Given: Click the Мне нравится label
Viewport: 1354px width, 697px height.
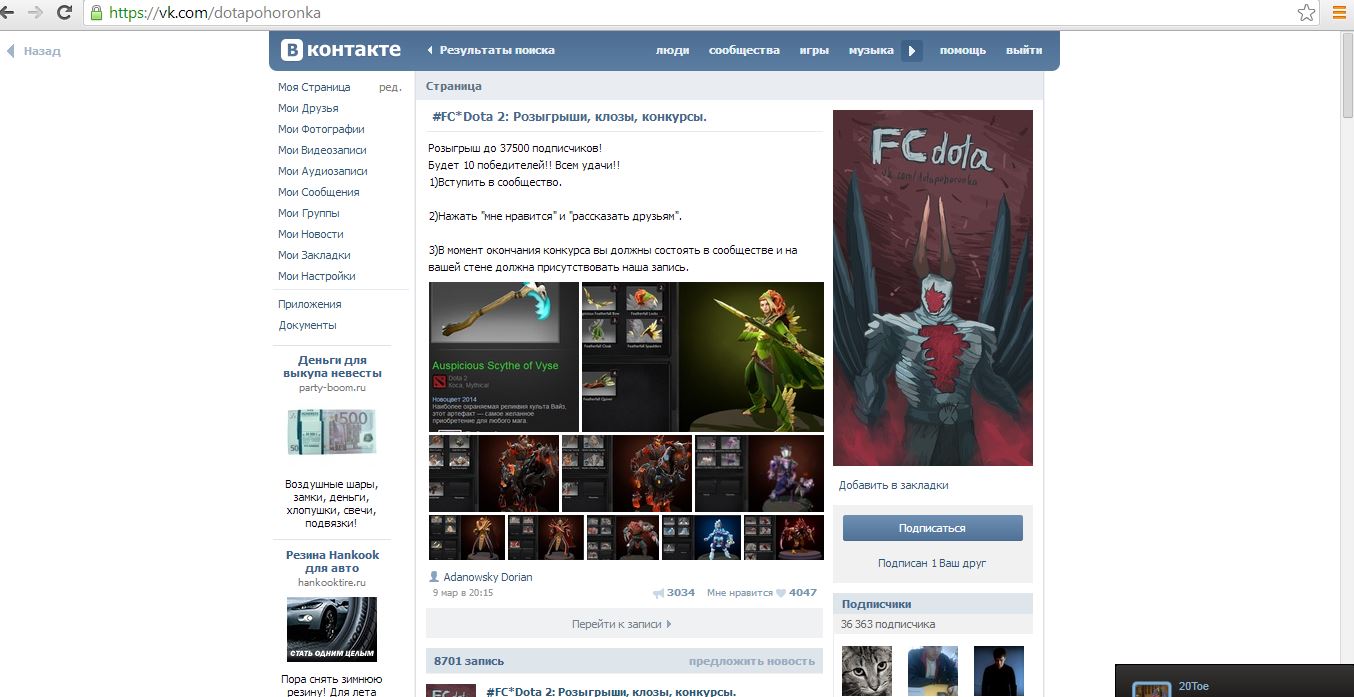Looking at the screenshot, I should 739,593.
